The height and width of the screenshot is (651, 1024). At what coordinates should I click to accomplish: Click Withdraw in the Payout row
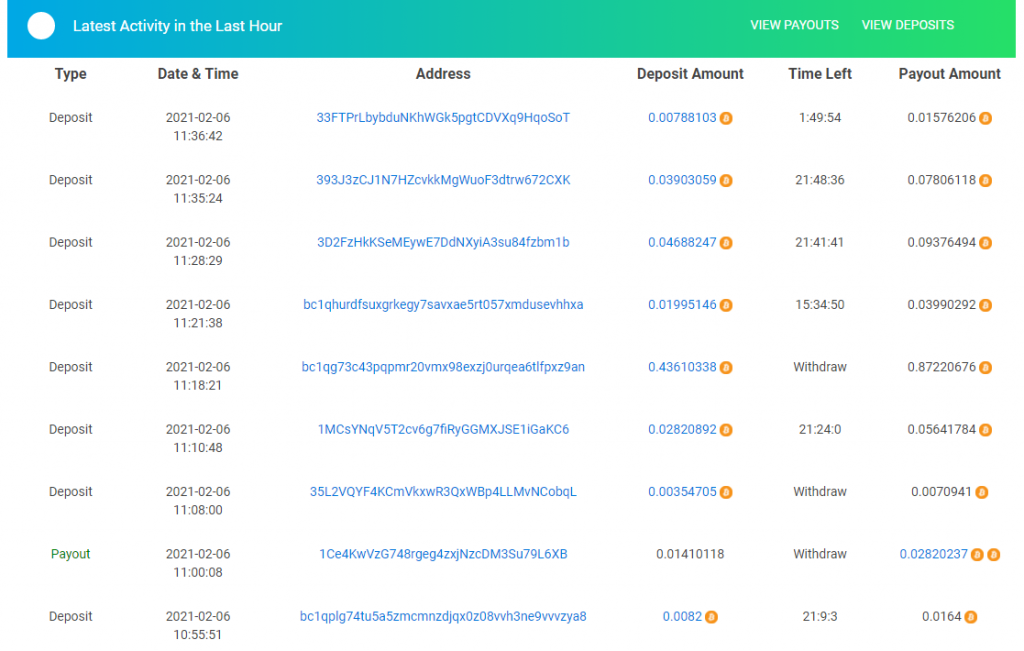820,554
